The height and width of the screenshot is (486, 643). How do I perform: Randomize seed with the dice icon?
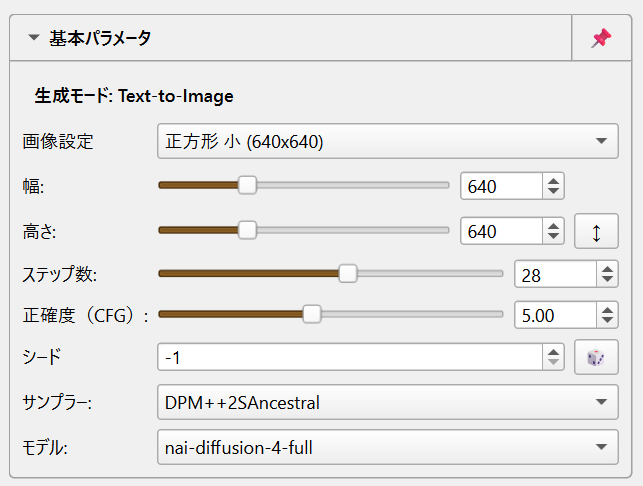coord(596,357)
